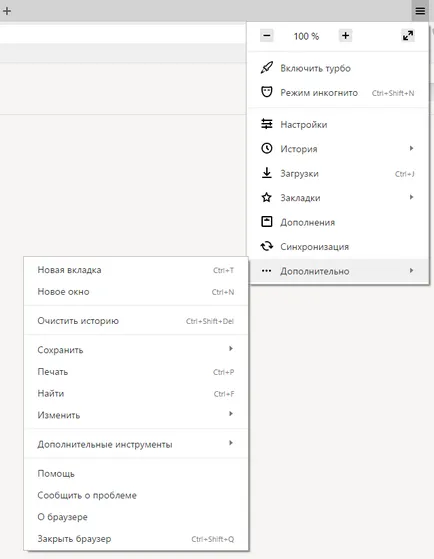This screenshot has width=434, height=559.
Task: Open a new tab with the plus icon
Action: tap(6, 11)
